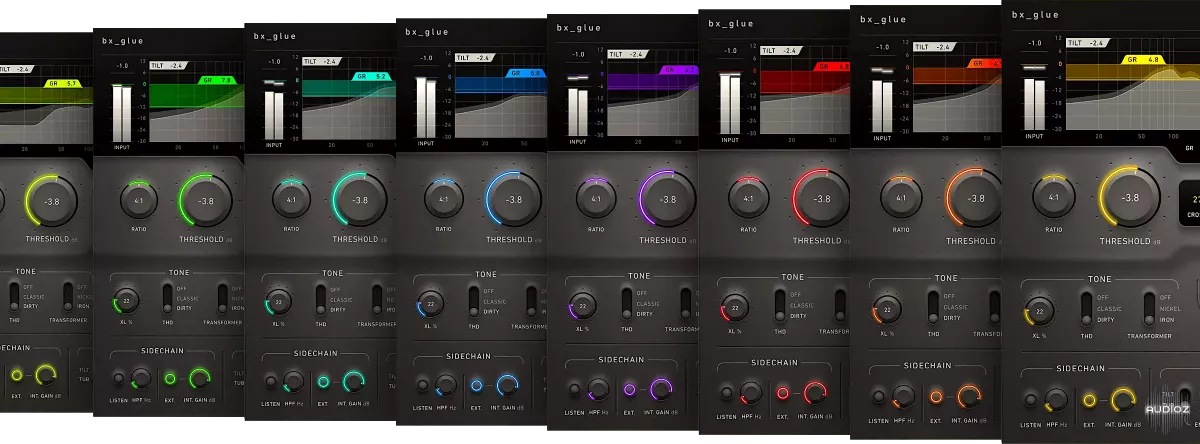The height and width of the screenshot is (444, 1200).
Task: Click the red Threshold knob
Action: point(821,198)
